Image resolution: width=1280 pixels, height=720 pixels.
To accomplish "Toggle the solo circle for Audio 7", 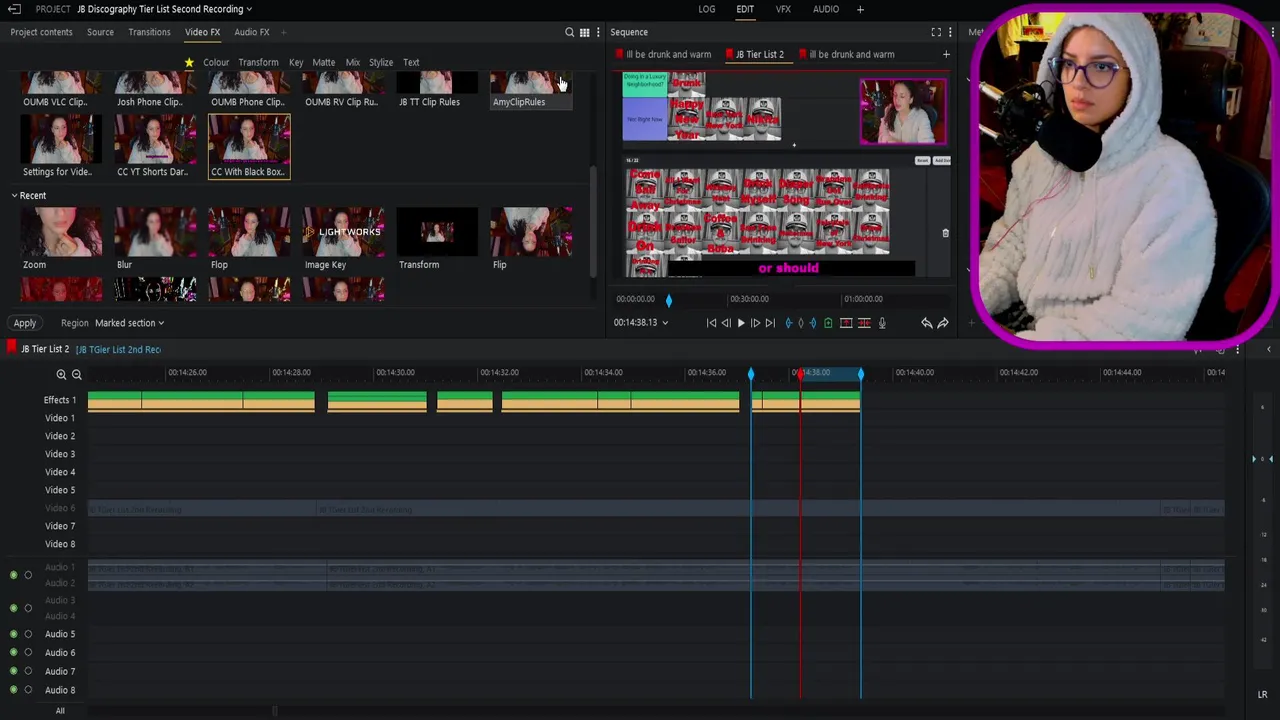I will [28, 671].
